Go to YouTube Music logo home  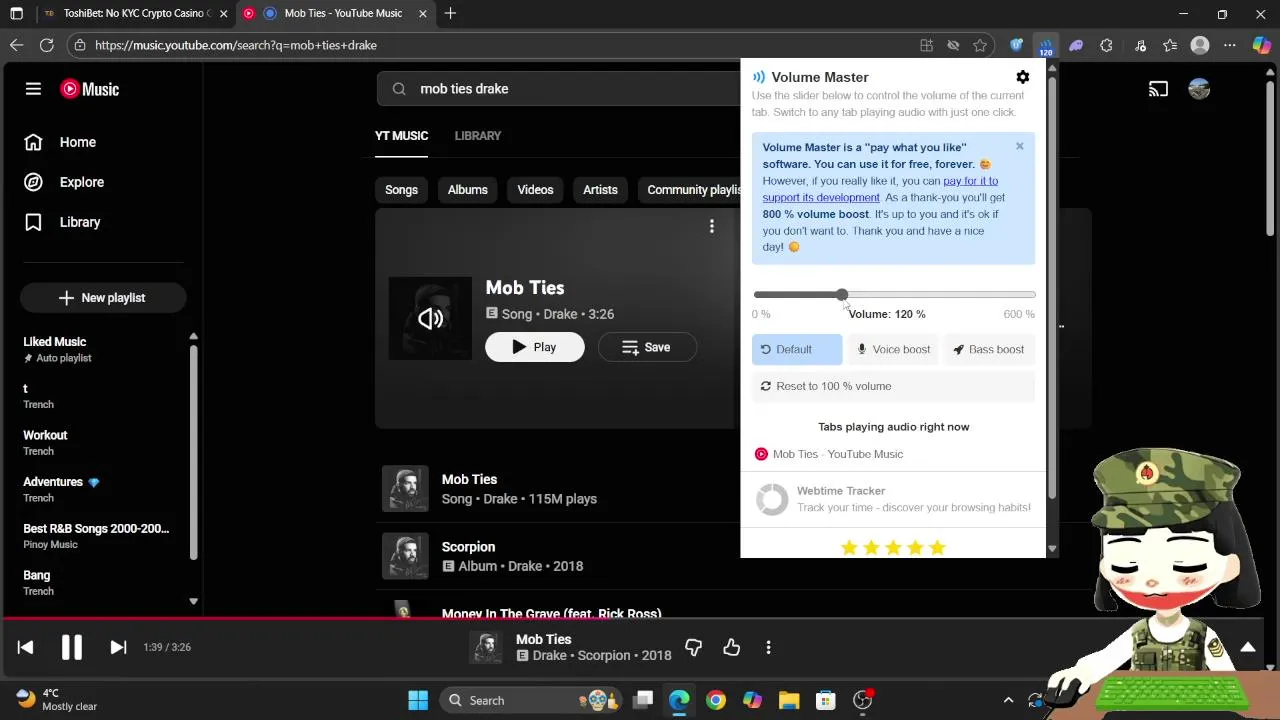pyautogui.click(x=90, y=89)
